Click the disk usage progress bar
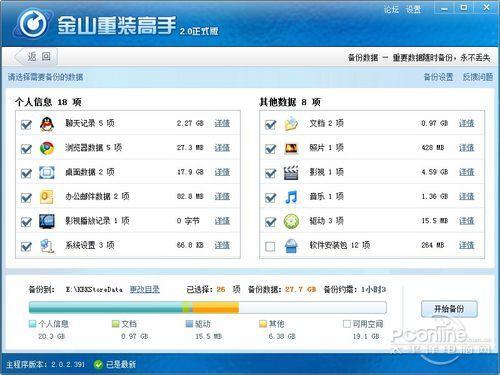Image resolution: width=500 pixels, height=375 pixels. tap(208, 307)
